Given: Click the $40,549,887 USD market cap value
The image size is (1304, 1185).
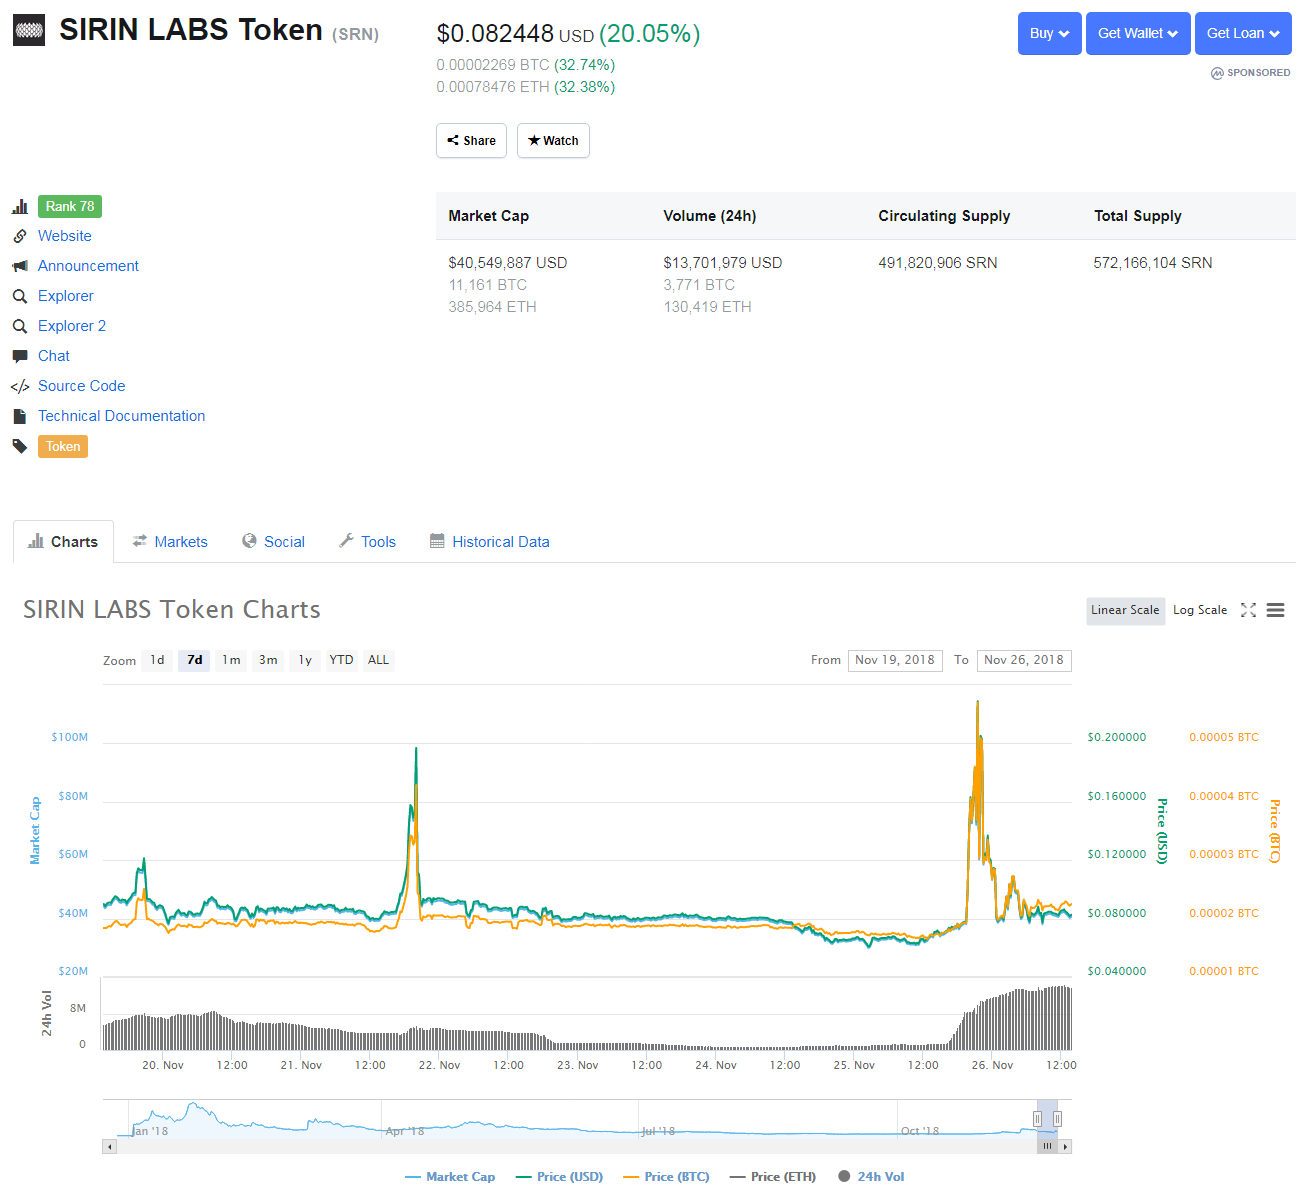Looking at the screenshot, I should point(508,263).
